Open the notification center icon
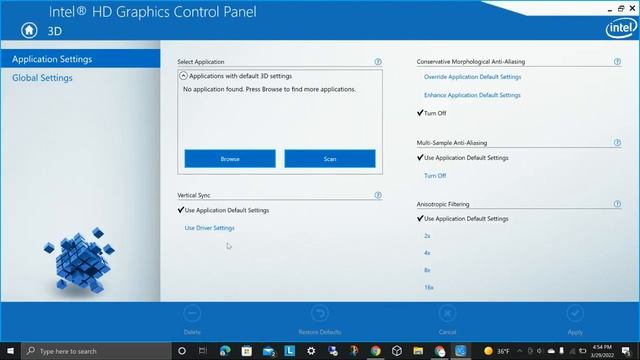Viewport: 640px width, 360px height. [627, 351]
